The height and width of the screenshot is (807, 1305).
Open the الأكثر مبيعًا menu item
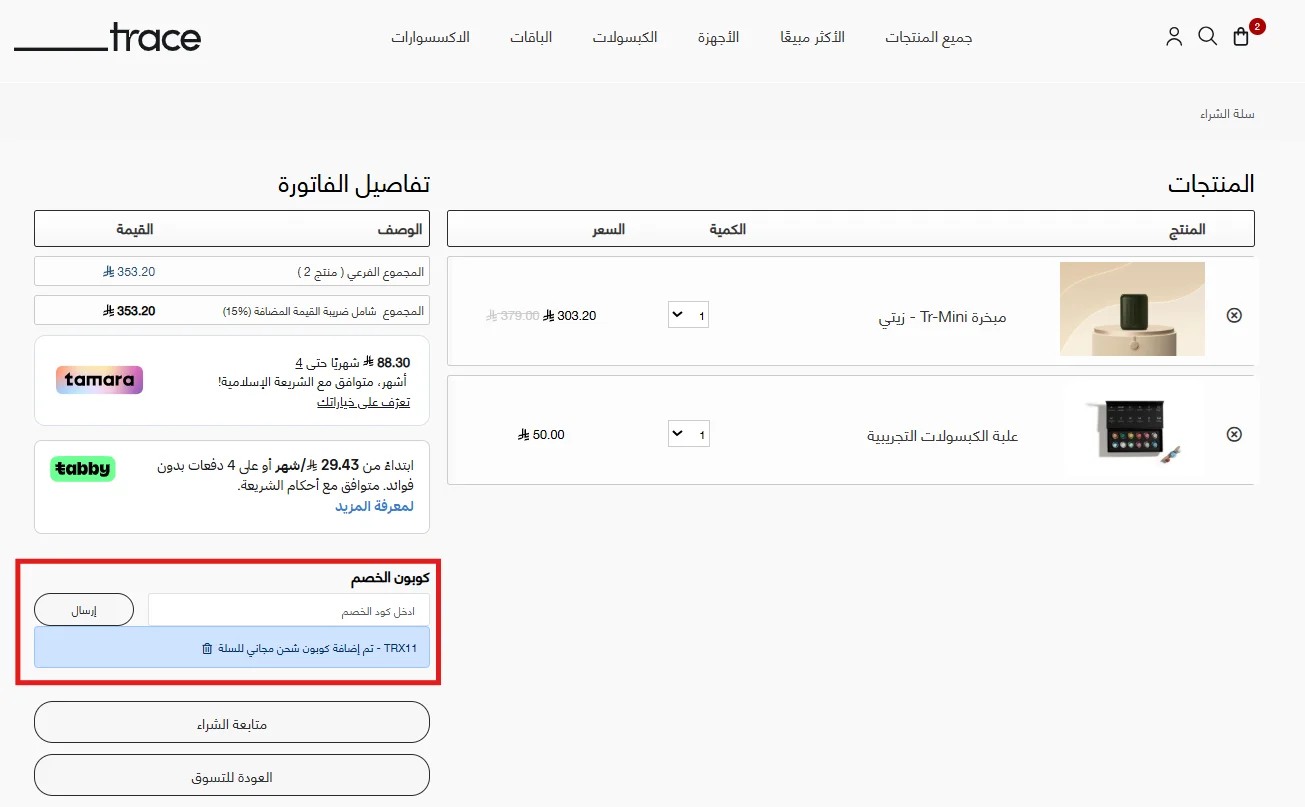pos(812,38)
